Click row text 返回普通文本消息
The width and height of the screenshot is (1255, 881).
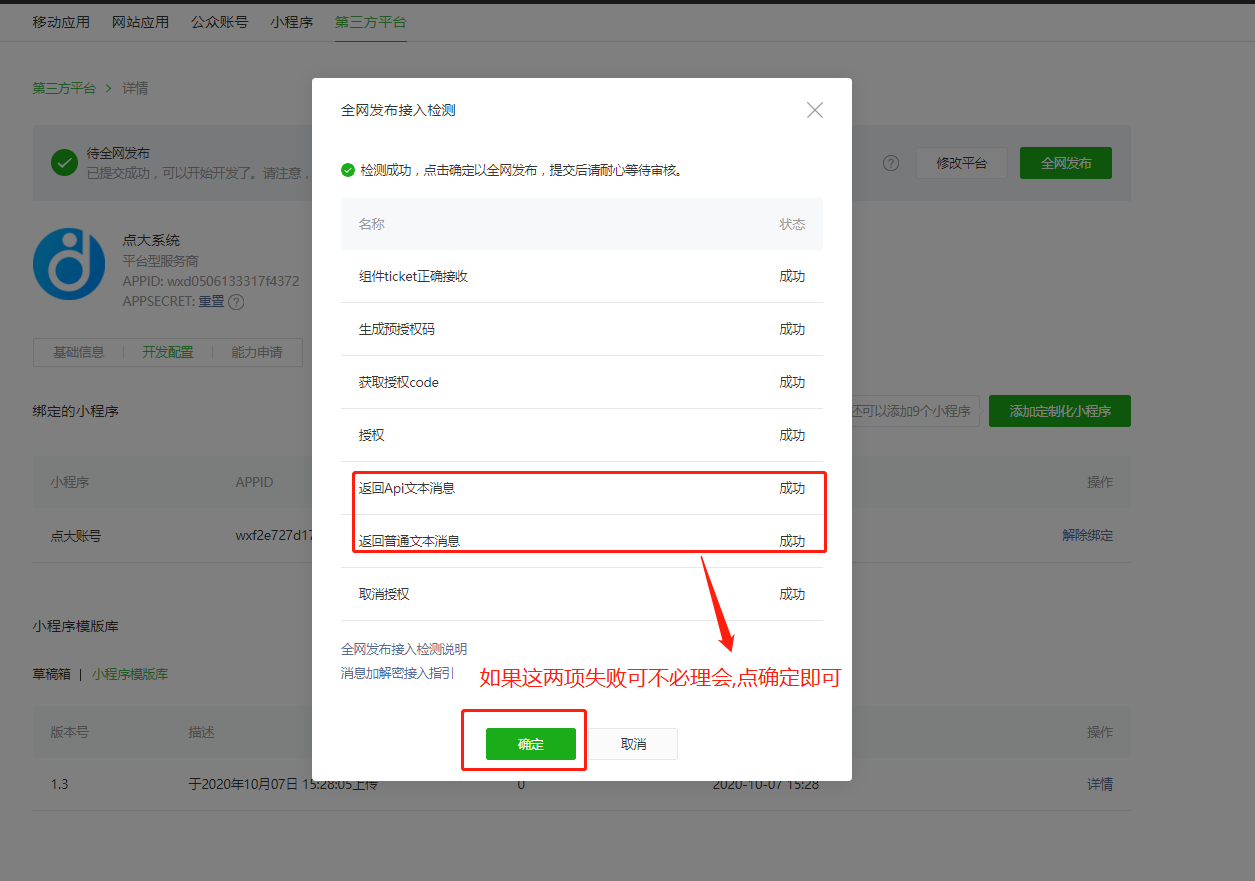coord(410,541)
